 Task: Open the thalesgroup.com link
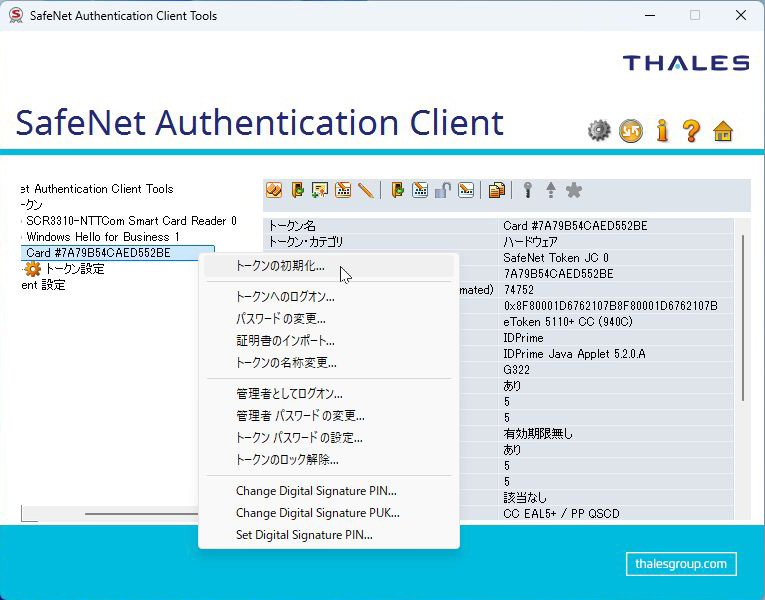[681, 564]
